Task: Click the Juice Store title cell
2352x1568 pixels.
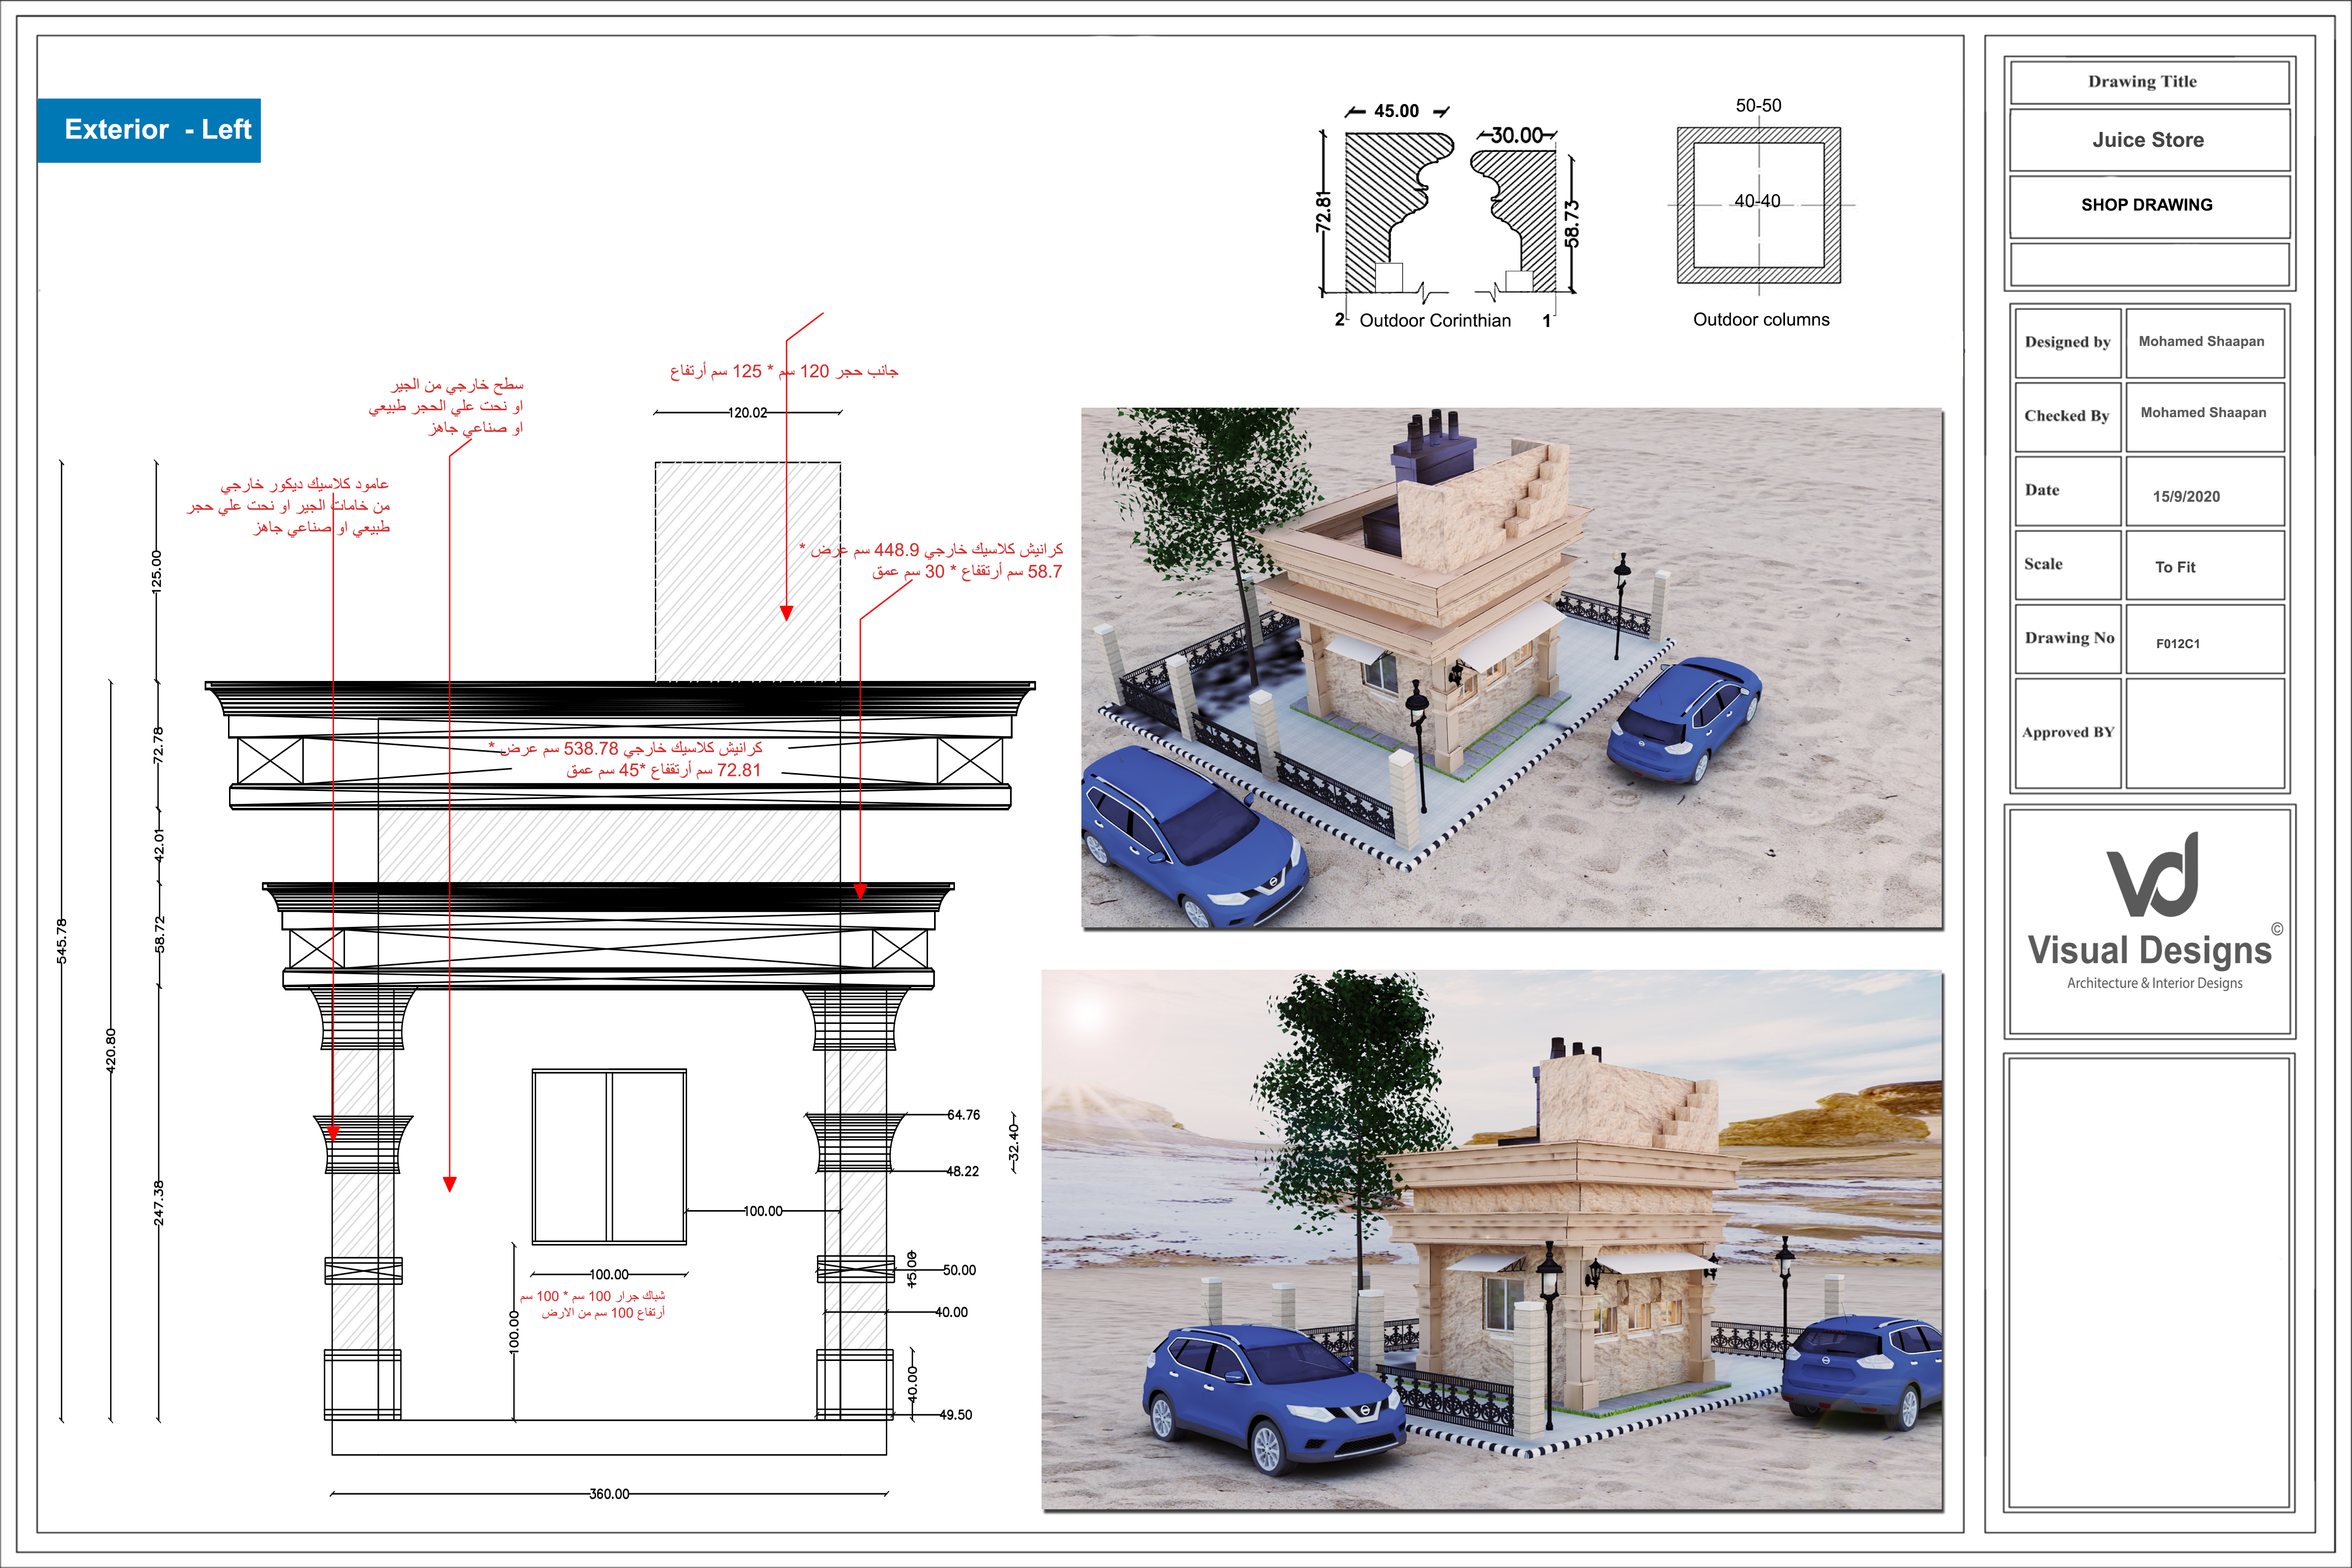Action: pyautogui.click(x=2148, y=141)
